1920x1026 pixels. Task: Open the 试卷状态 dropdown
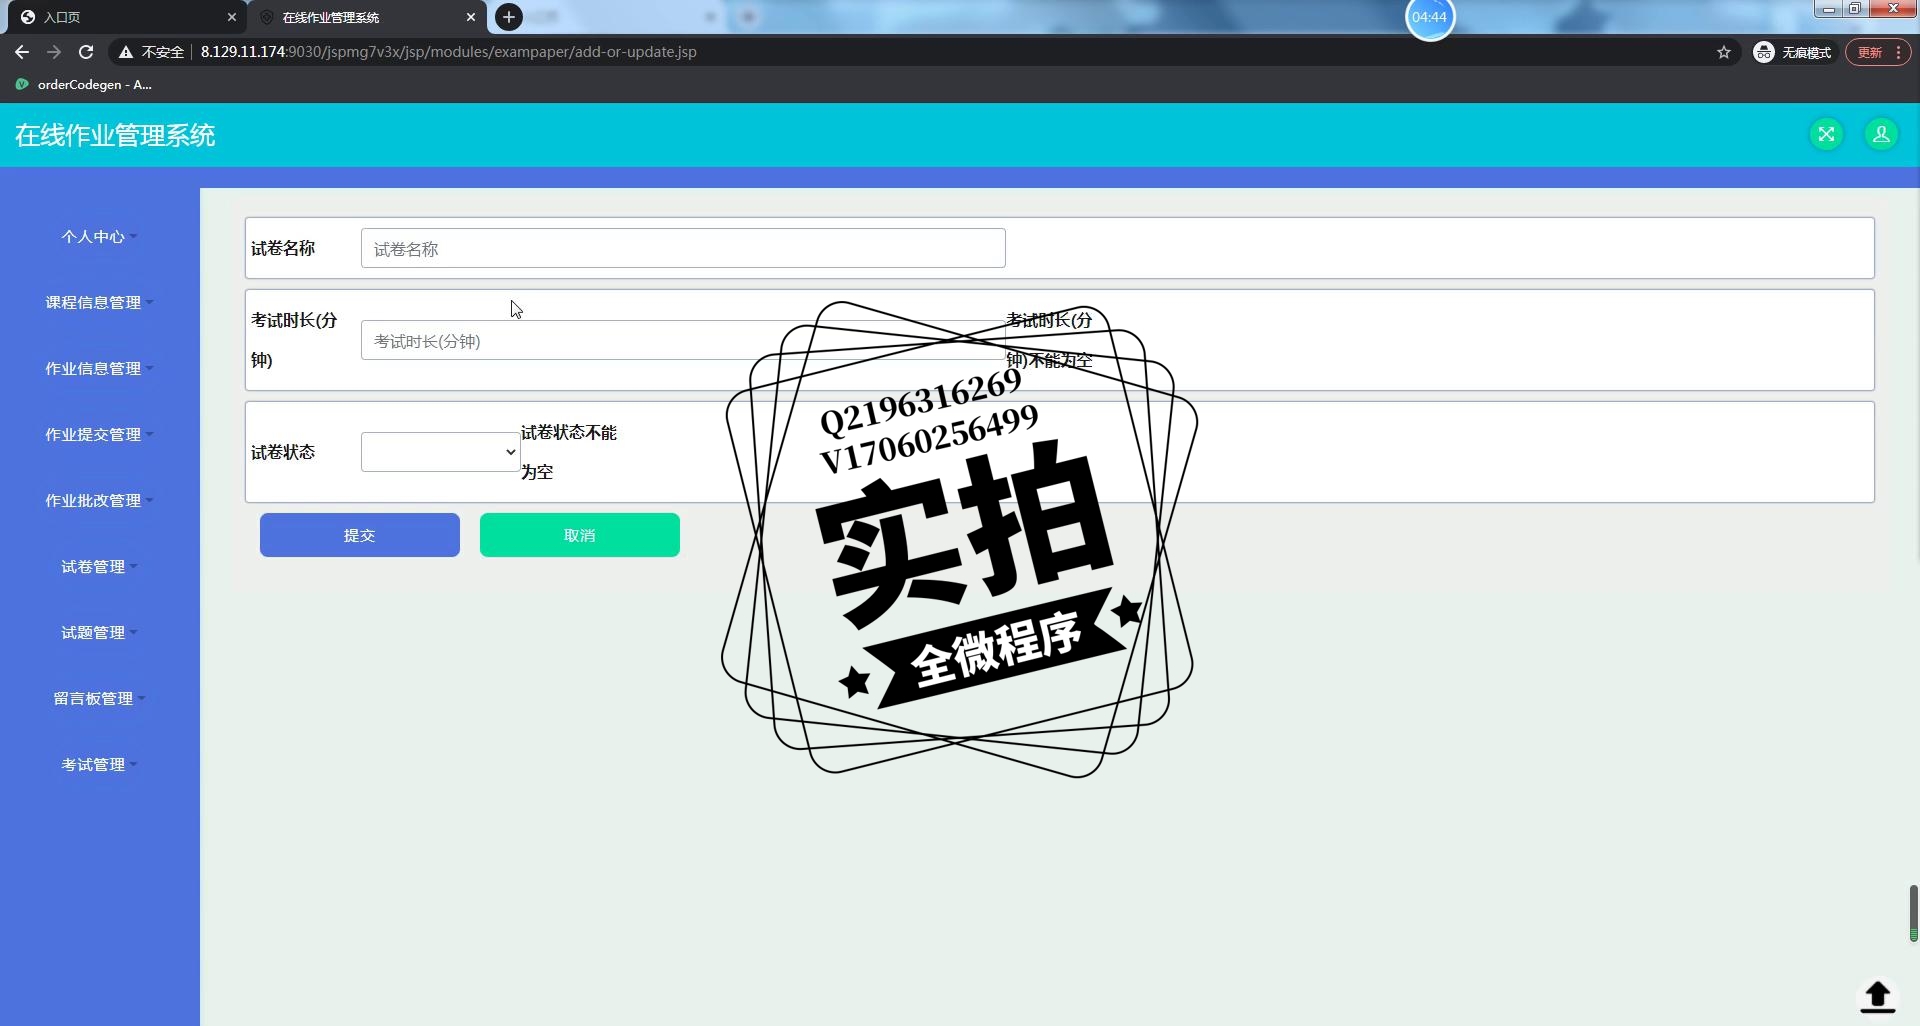pos(440,452)
